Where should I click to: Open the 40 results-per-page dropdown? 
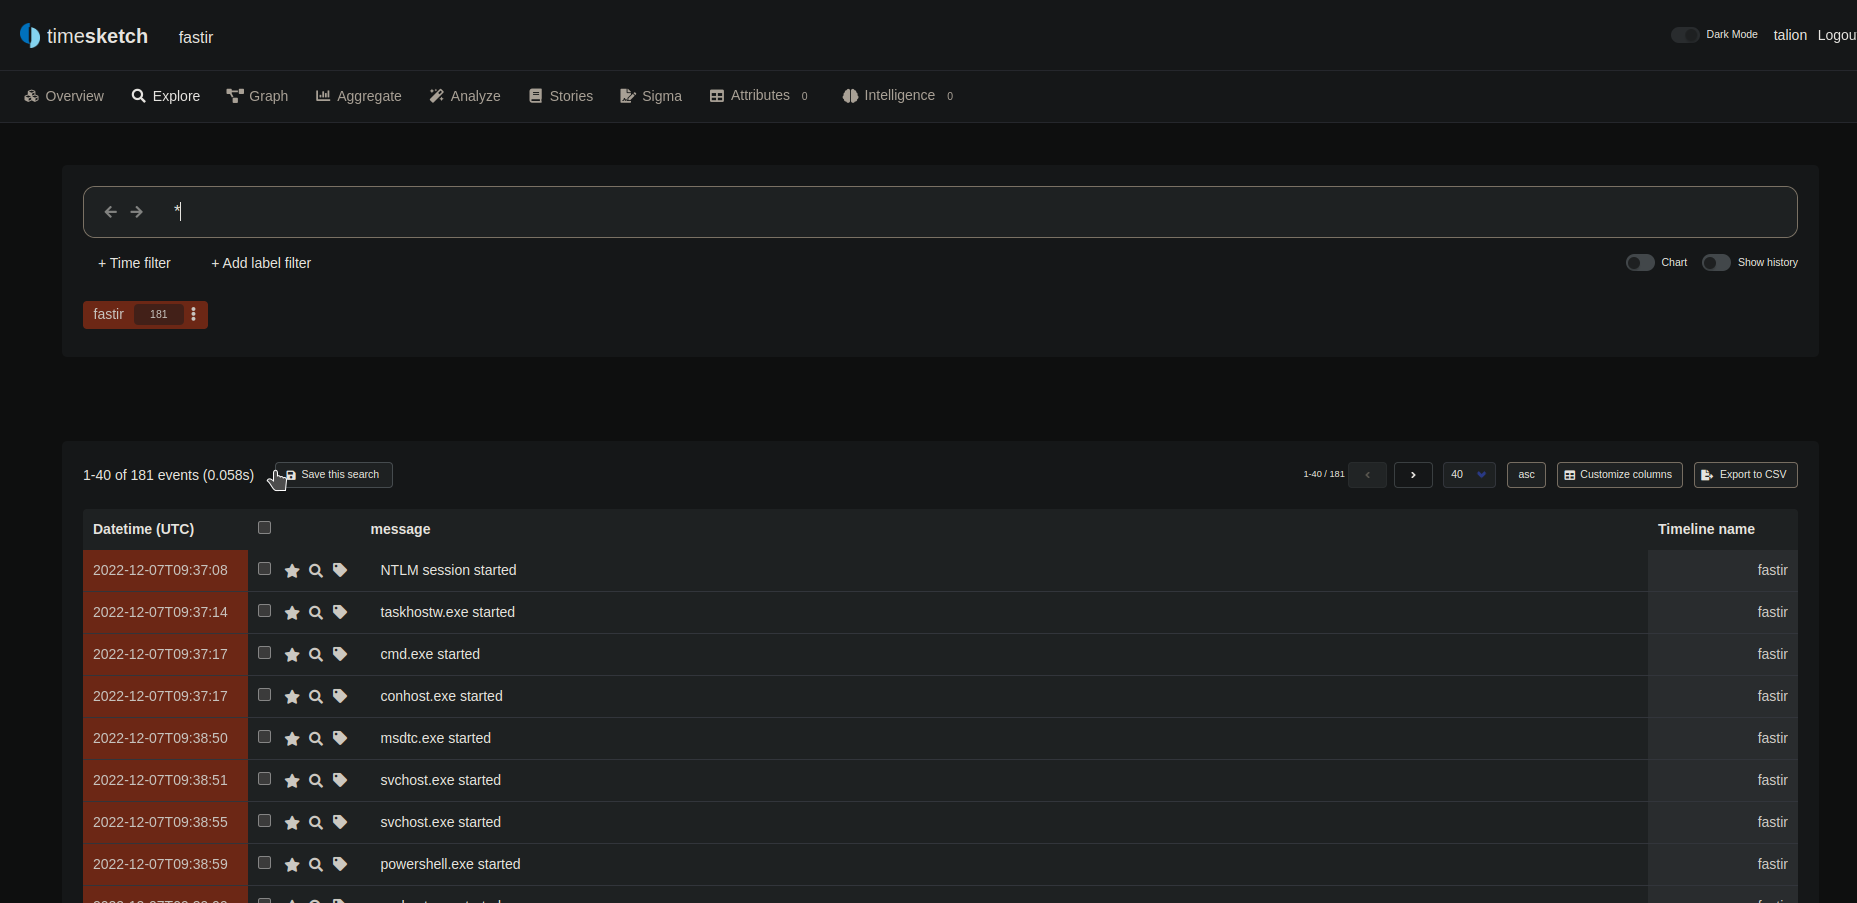pyautogui.click(x=1468, y=475)
